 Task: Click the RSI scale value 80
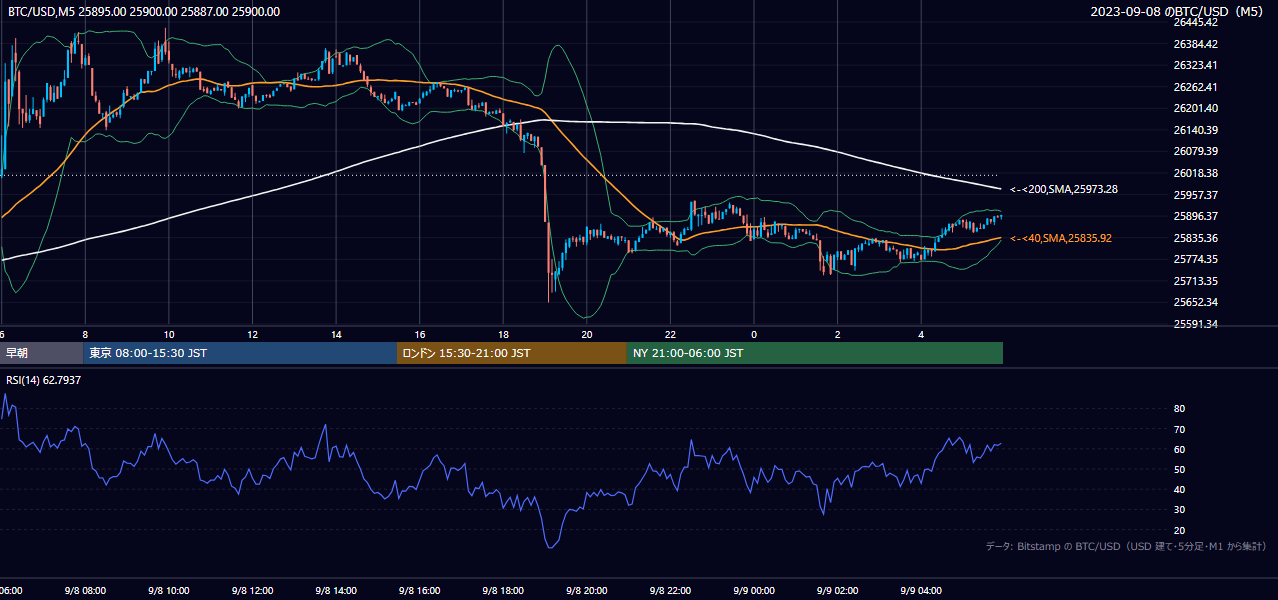coord(1179,409)
